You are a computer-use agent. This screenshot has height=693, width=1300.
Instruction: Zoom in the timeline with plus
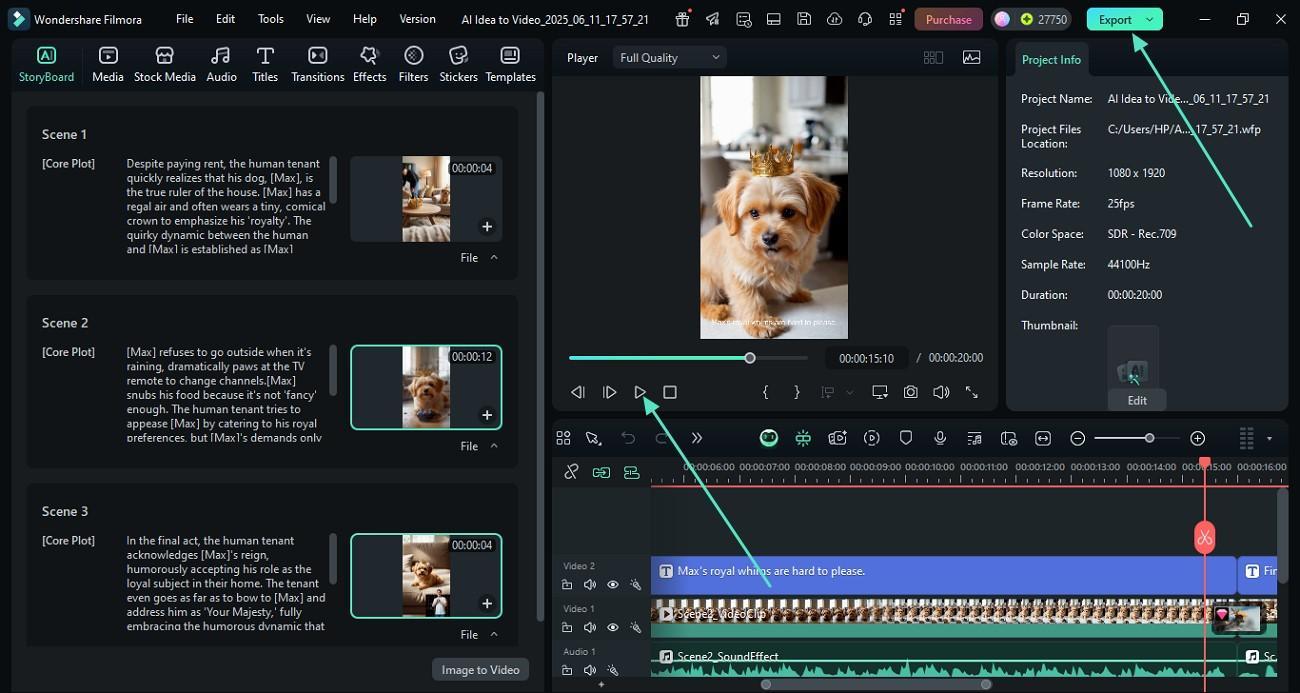pos(1197,438)
